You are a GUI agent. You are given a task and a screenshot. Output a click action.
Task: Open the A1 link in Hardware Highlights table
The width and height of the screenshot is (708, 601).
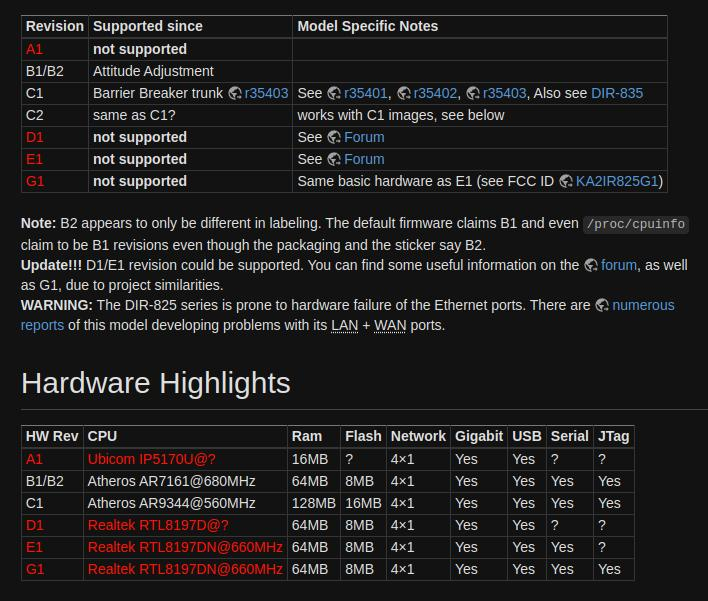click(34, 459)
